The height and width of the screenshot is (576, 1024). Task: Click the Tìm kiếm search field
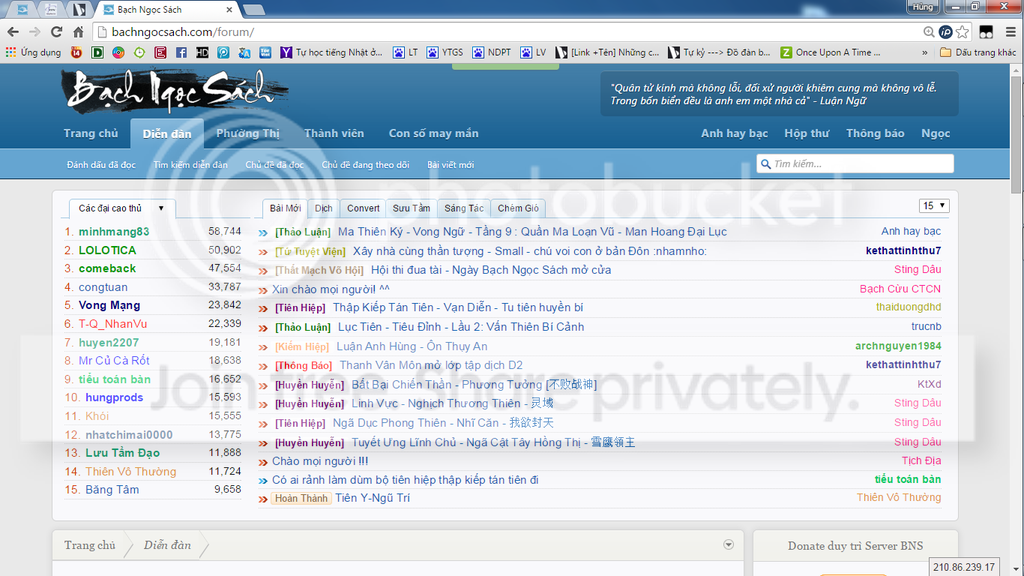pos(860,164)
